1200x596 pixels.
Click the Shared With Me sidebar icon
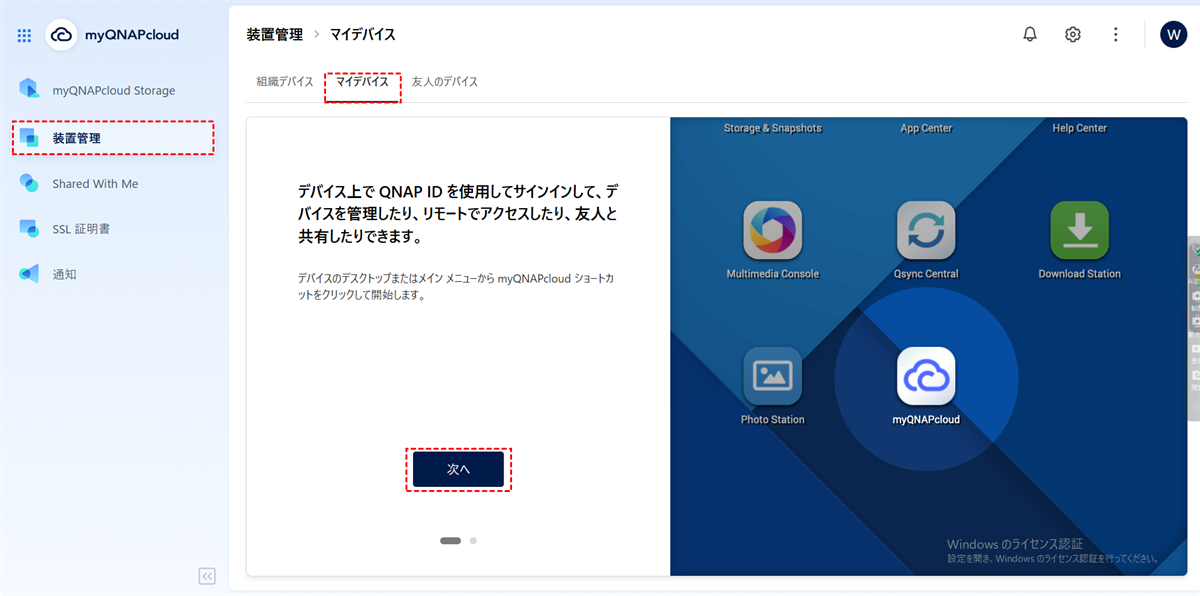(29, 183)
